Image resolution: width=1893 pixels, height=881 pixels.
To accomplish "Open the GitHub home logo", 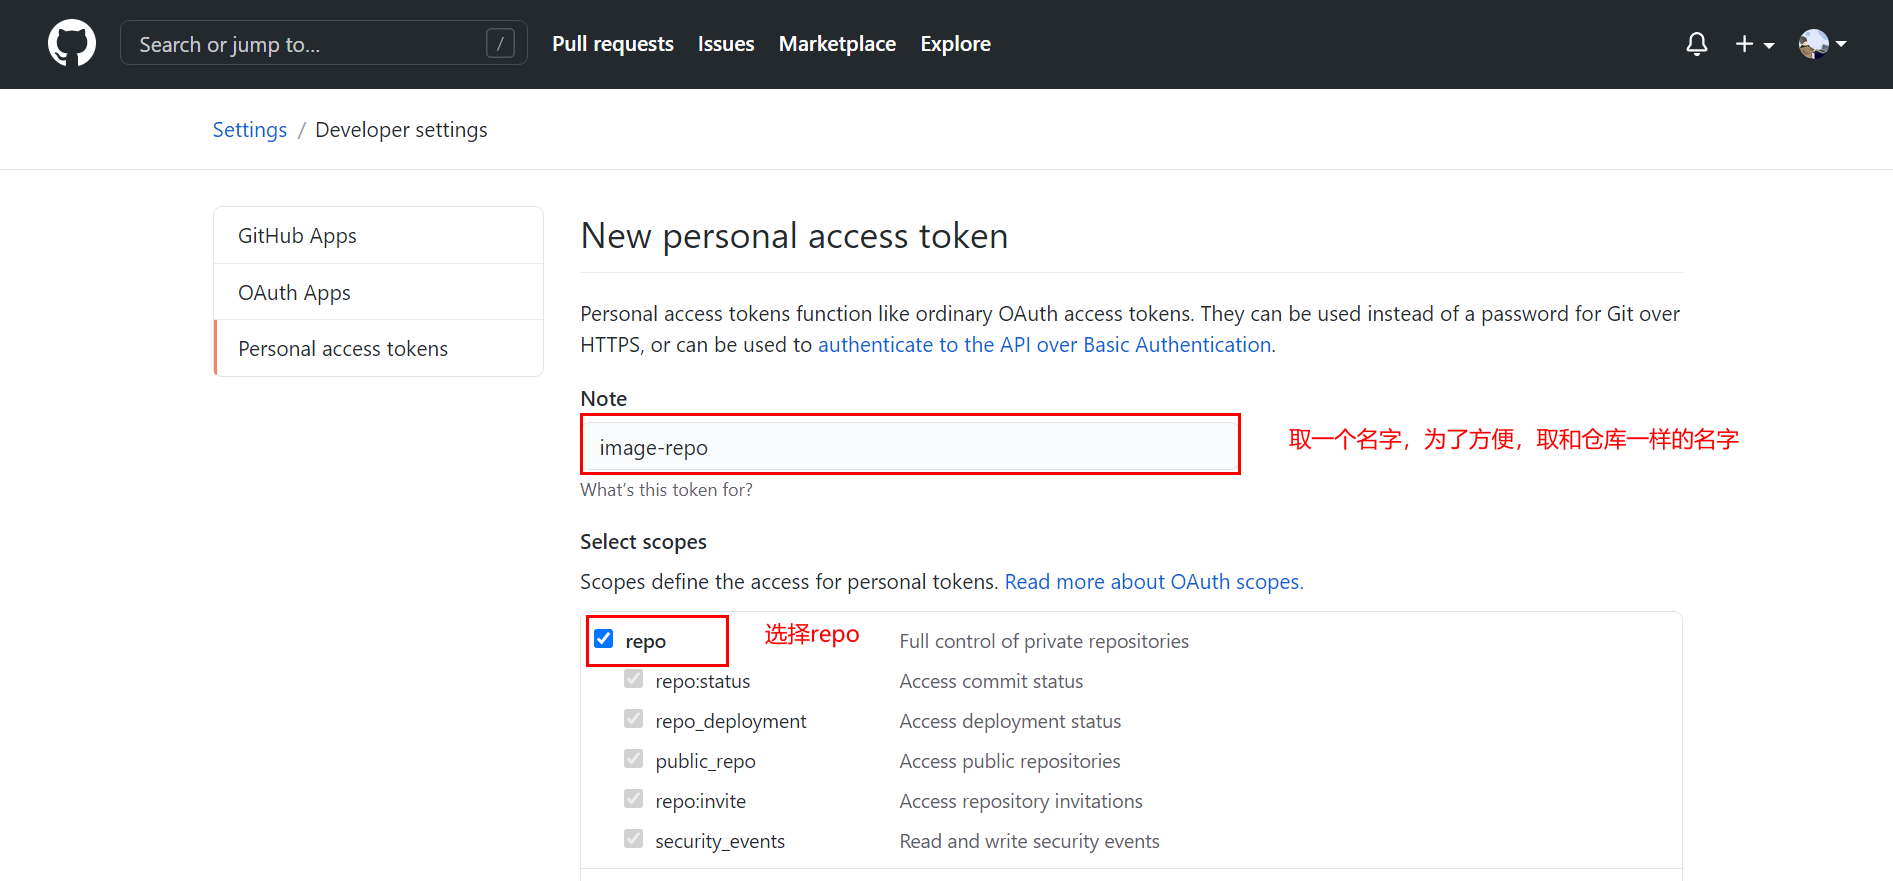I will click(72, 44).
